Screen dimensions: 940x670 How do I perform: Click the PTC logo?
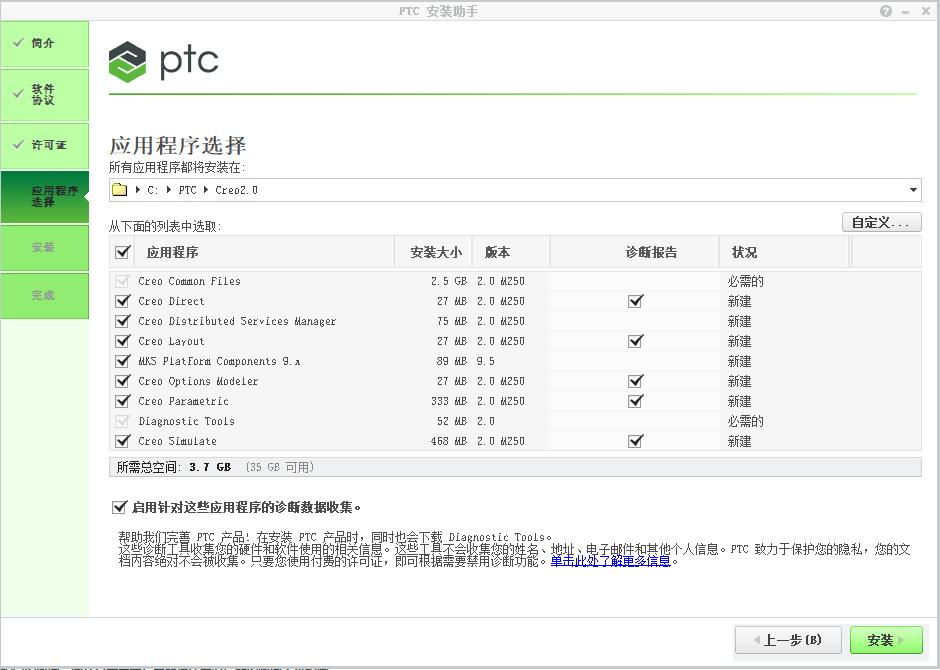click(x=163, y=61)
